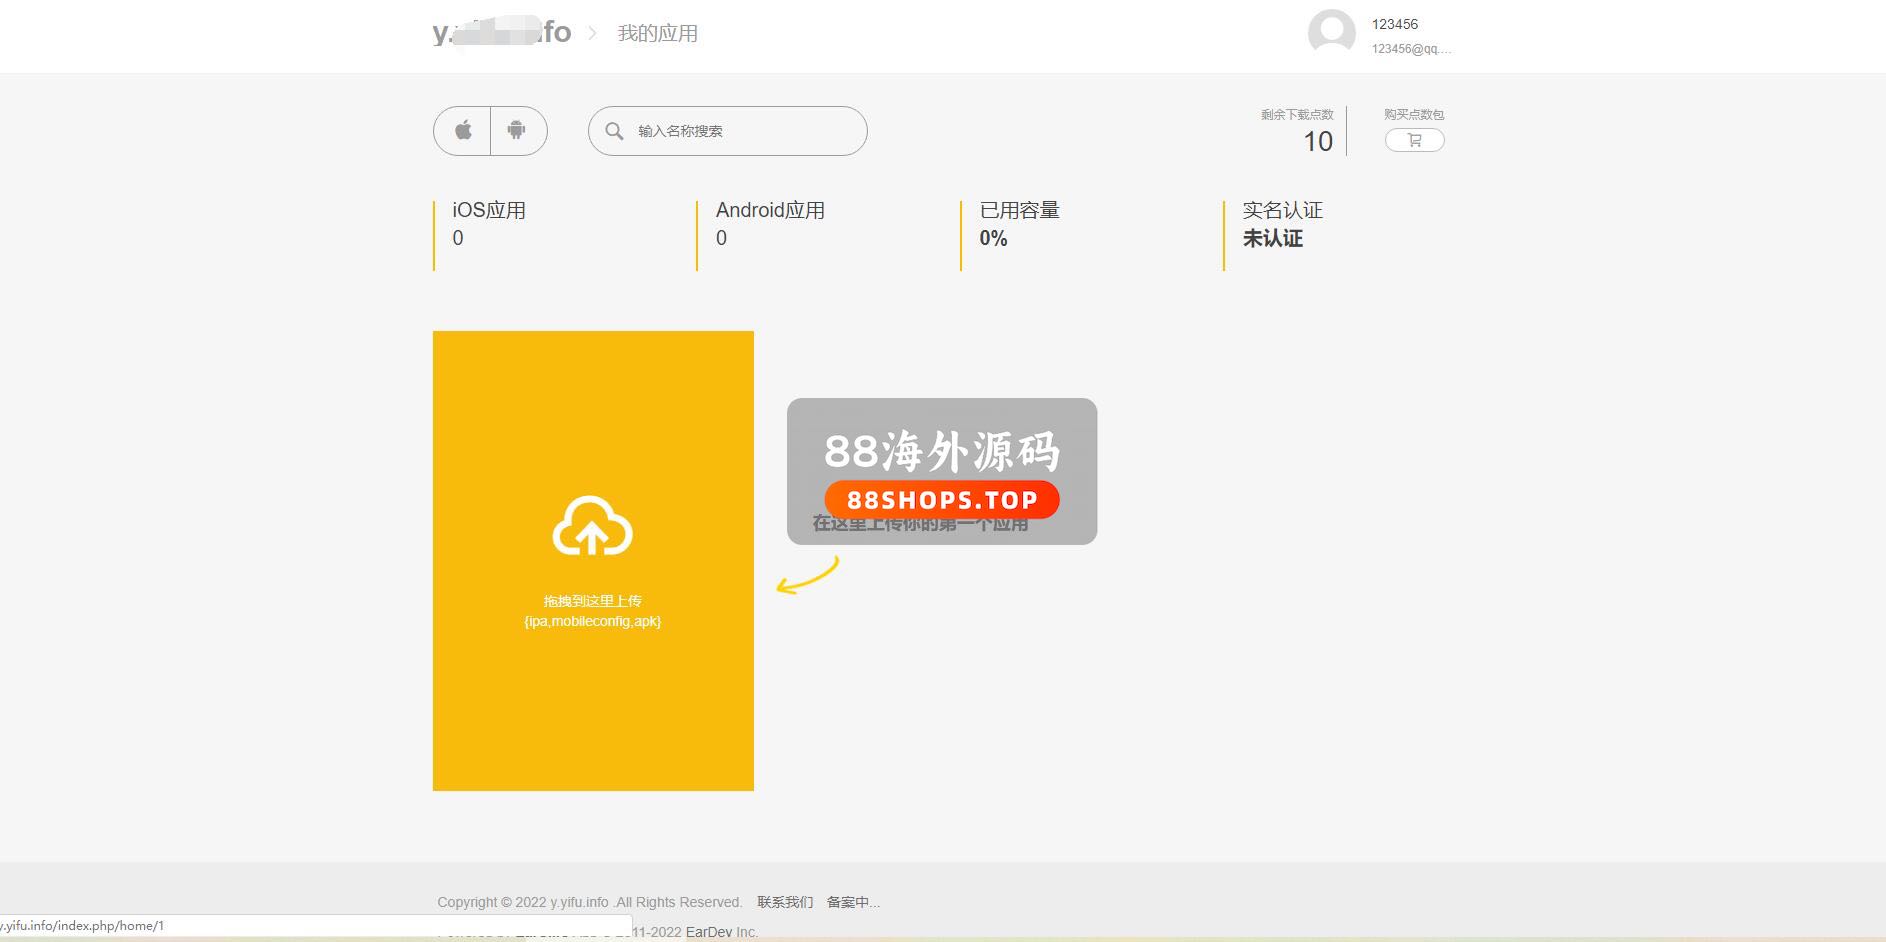This screenshot has width=1886, height=942.
Task: Click the 123456@qq email text
Action: point(1410,49)
